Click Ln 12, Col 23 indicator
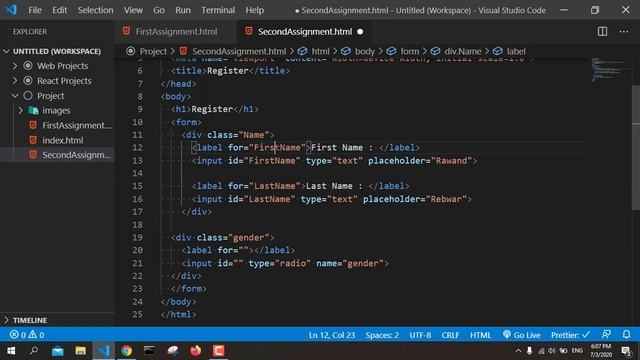Screen dimensions: 640x360 [331, 335]
